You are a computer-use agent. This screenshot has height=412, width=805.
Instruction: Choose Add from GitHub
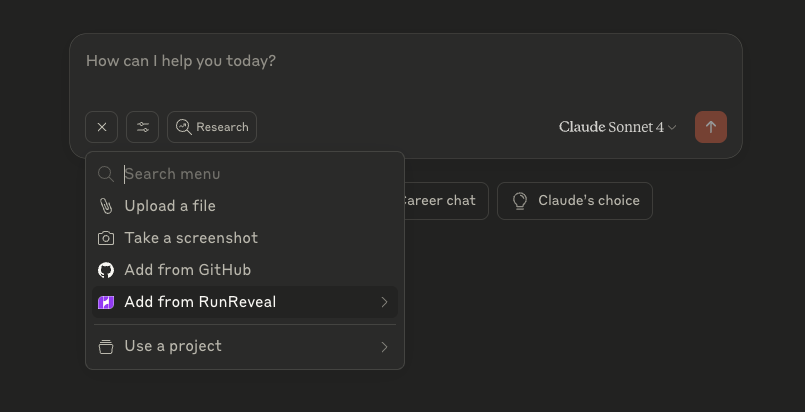click(245, 270)
